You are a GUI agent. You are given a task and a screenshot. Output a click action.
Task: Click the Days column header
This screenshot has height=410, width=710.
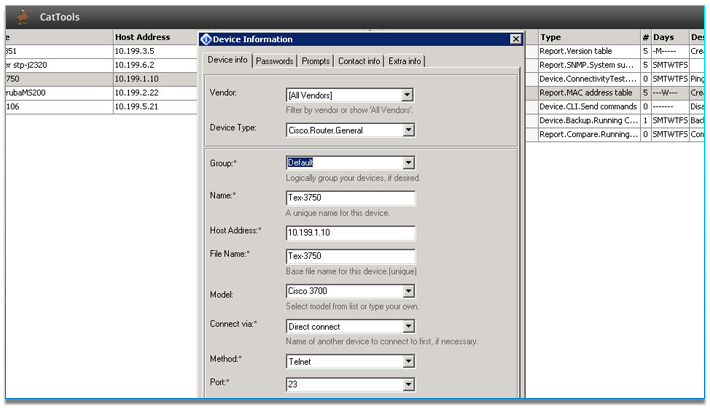click(670, 37)
